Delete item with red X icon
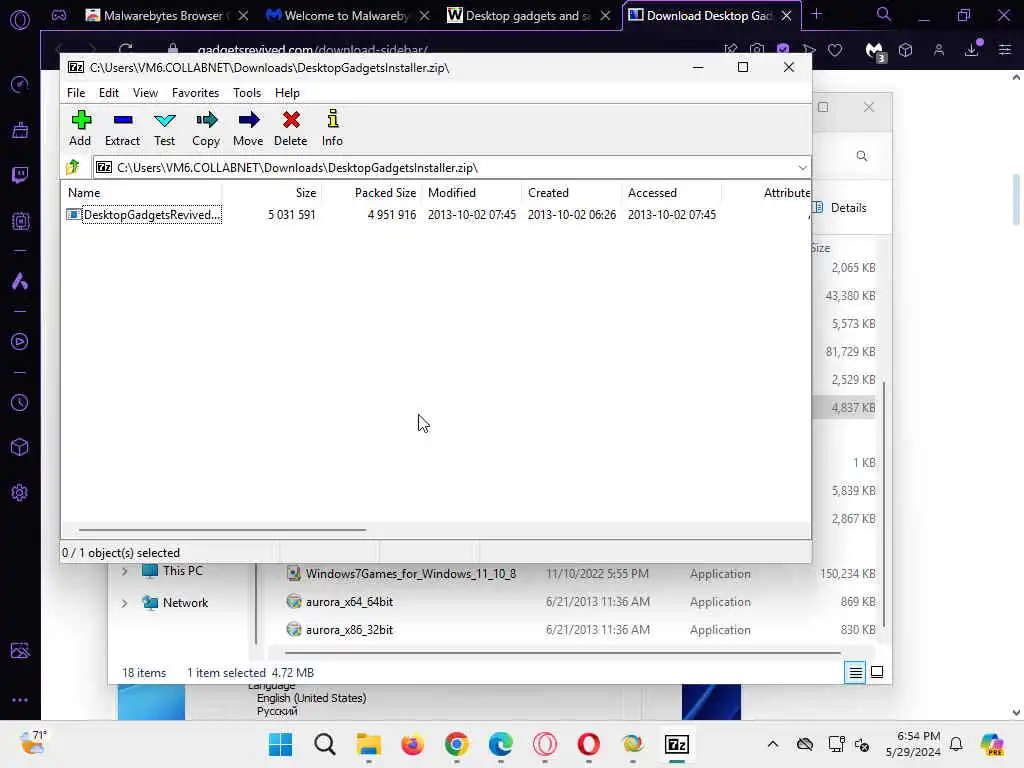 click(291, 128)
